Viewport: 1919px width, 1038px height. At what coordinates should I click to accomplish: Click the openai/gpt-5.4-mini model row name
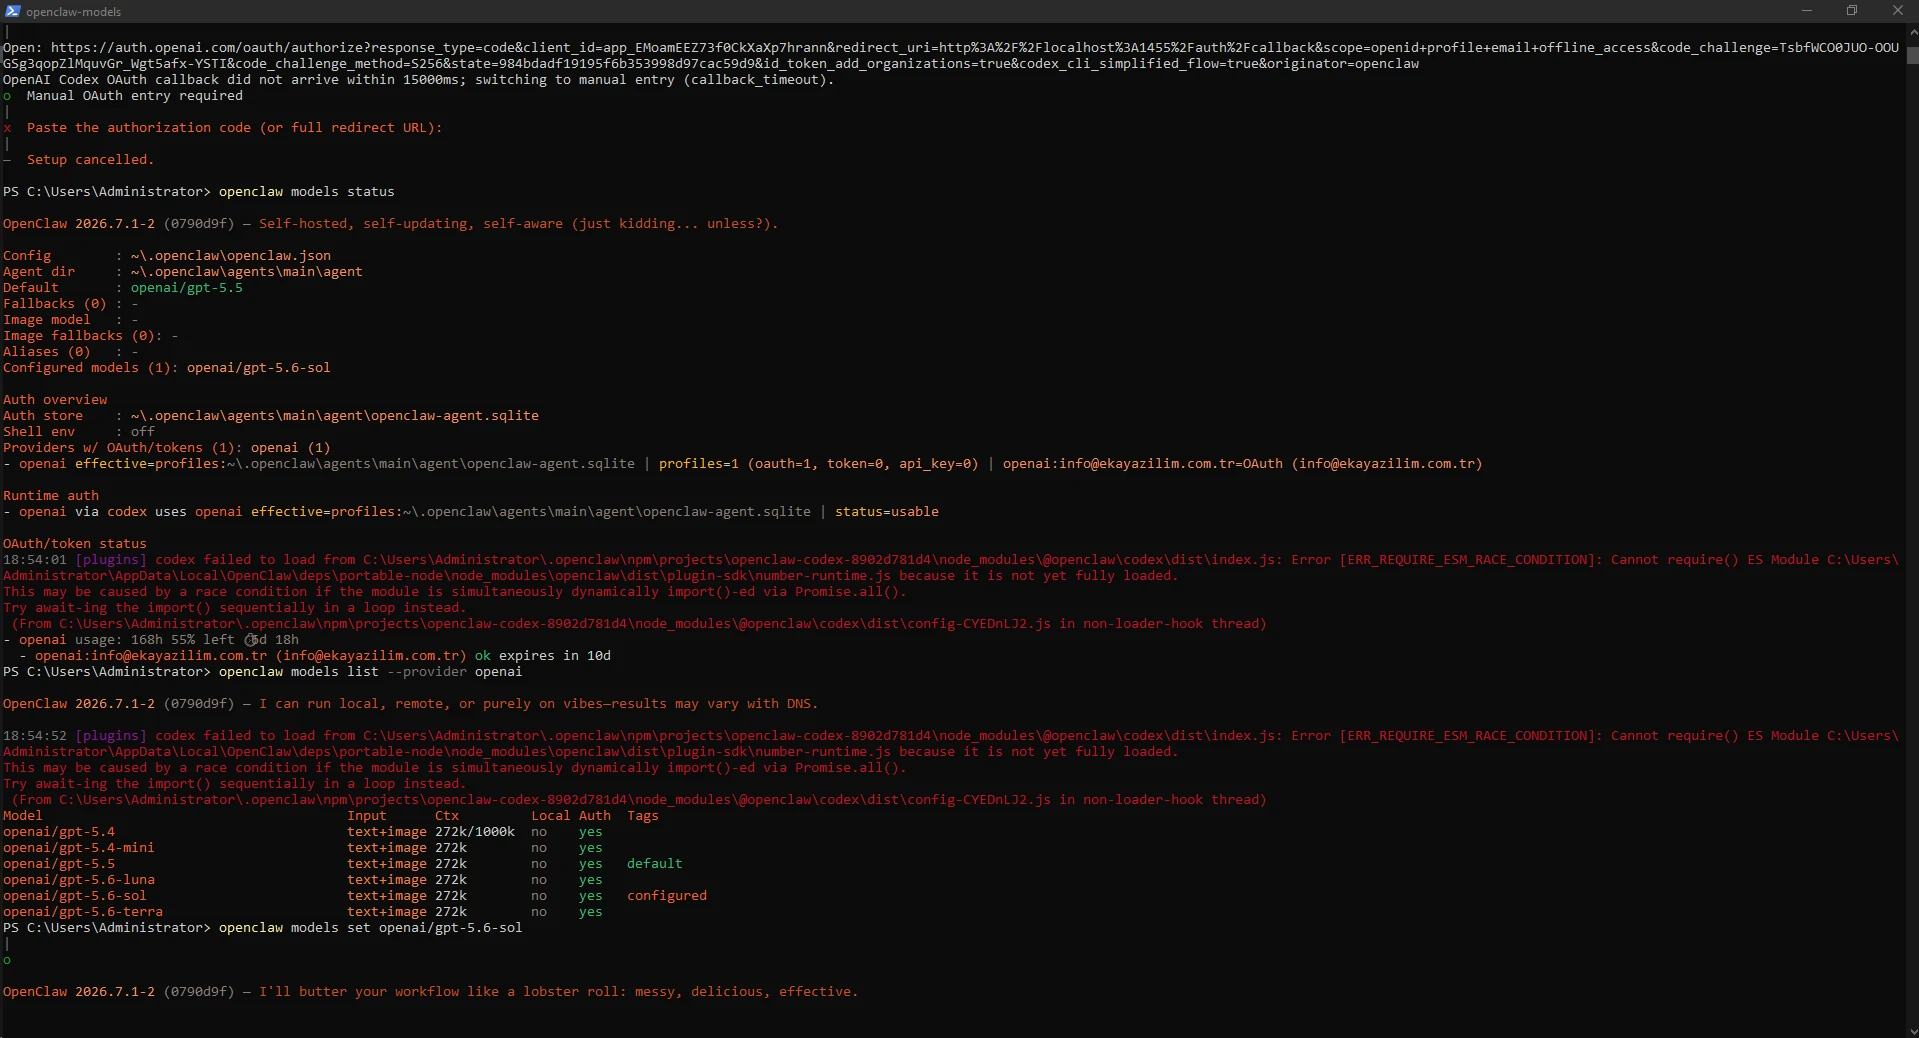click(79, 848)
